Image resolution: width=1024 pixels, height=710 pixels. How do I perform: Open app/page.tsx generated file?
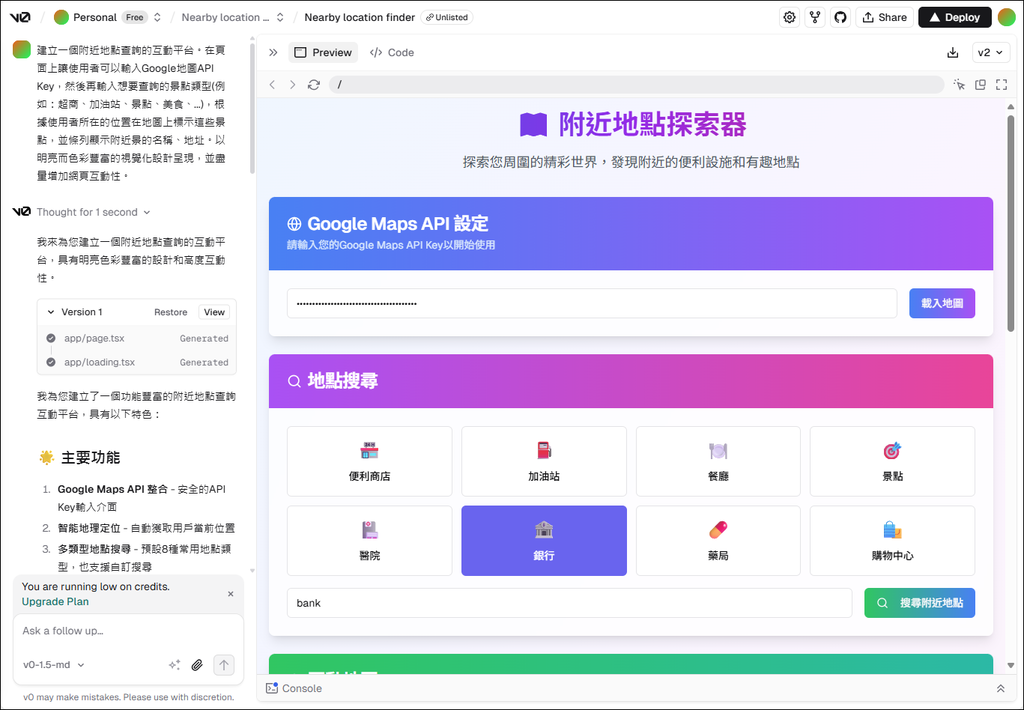click(x=94, y=338)
